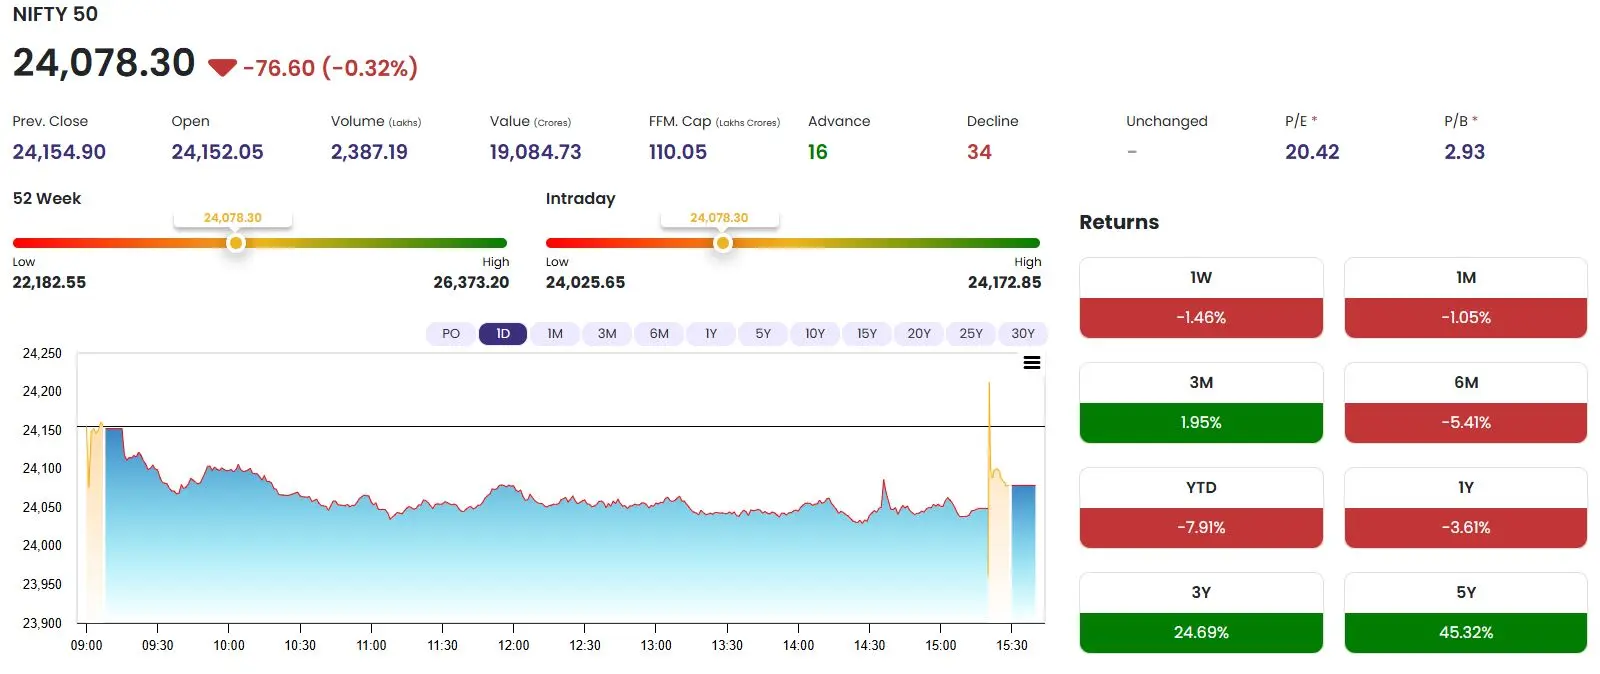Click the 52 Week 24,078.30 tooltip label
The image size is (1600, 674).
click(233, 218)
